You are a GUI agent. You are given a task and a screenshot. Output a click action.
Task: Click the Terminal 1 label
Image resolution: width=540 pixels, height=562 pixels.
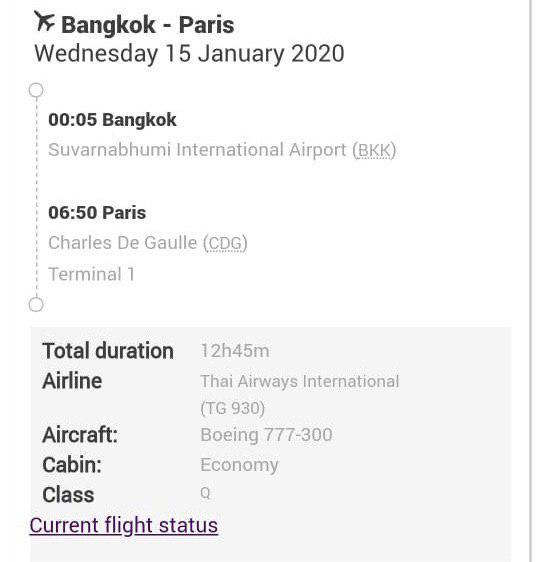(92, 275)
